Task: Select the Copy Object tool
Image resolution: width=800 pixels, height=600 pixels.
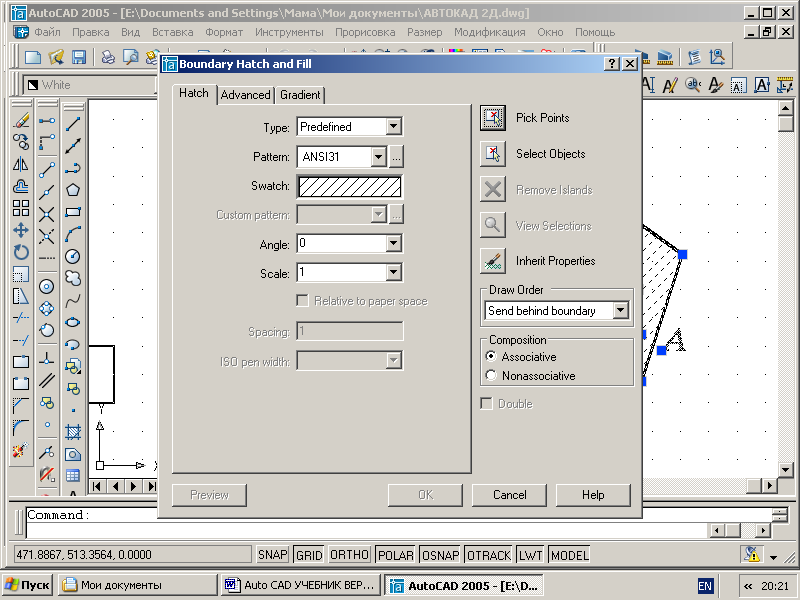Action: 21,142
